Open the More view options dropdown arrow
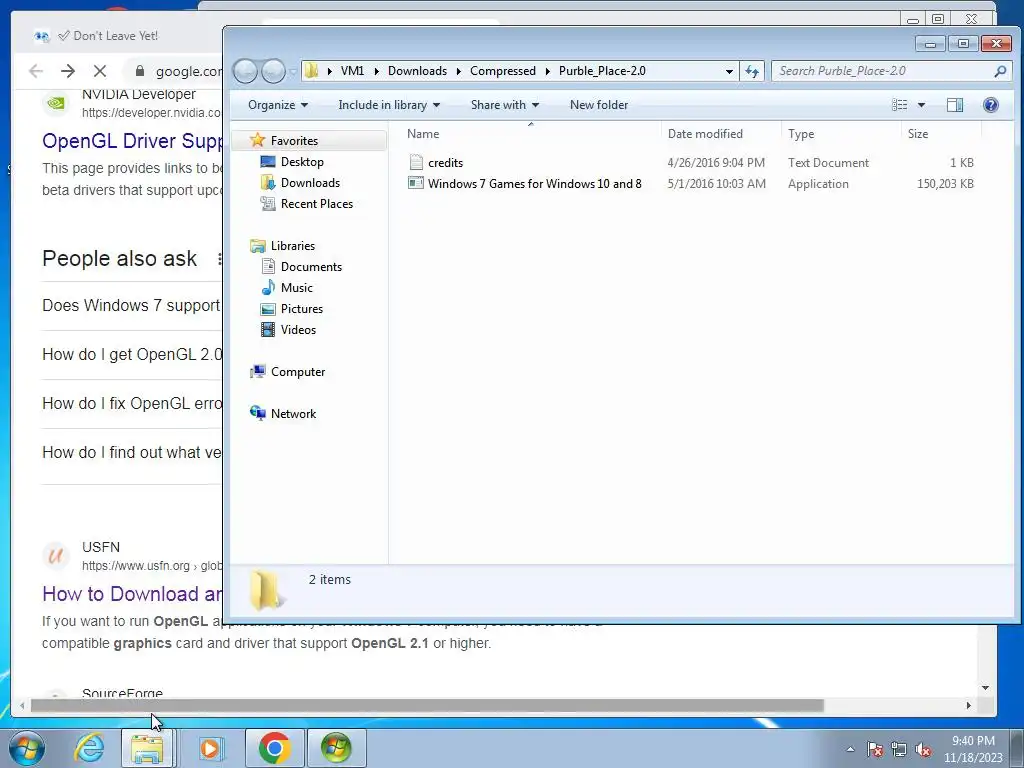Viewport: 1024px width, 768px height. click(921, 104)
